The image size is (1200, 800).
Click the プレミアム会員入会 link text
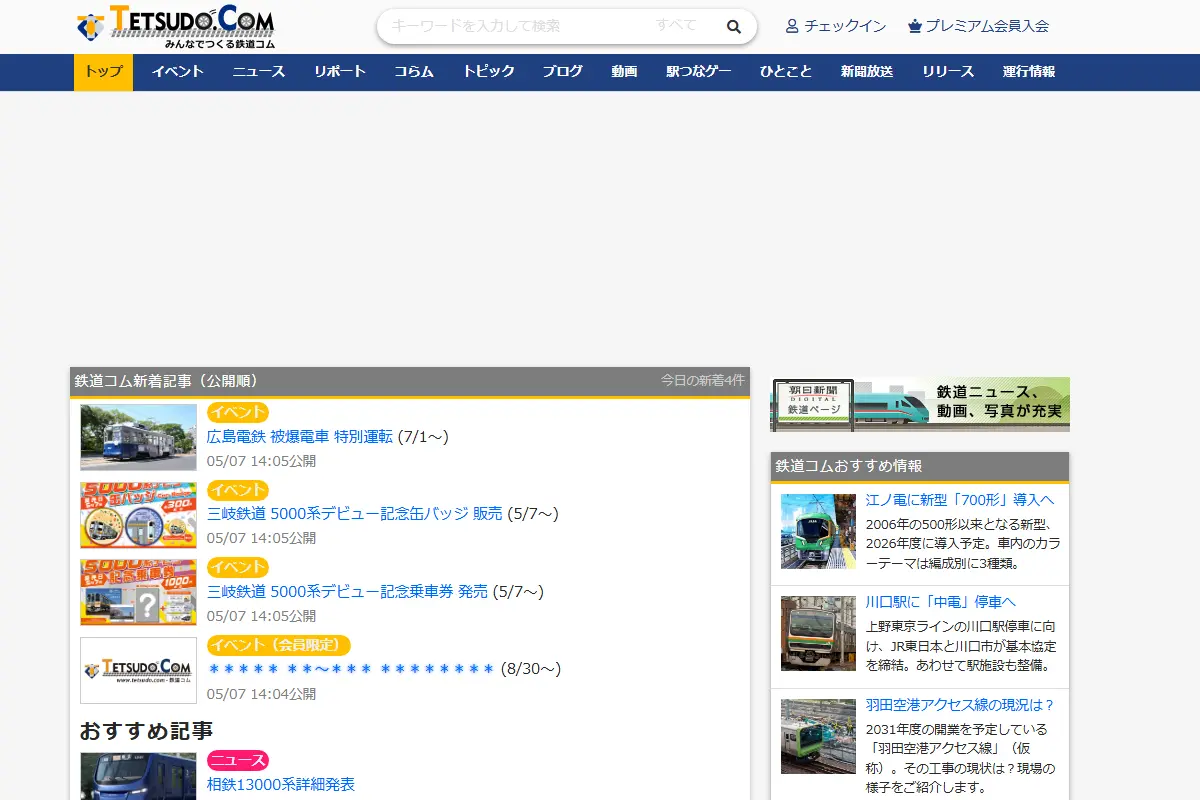[x=987, y=26]
